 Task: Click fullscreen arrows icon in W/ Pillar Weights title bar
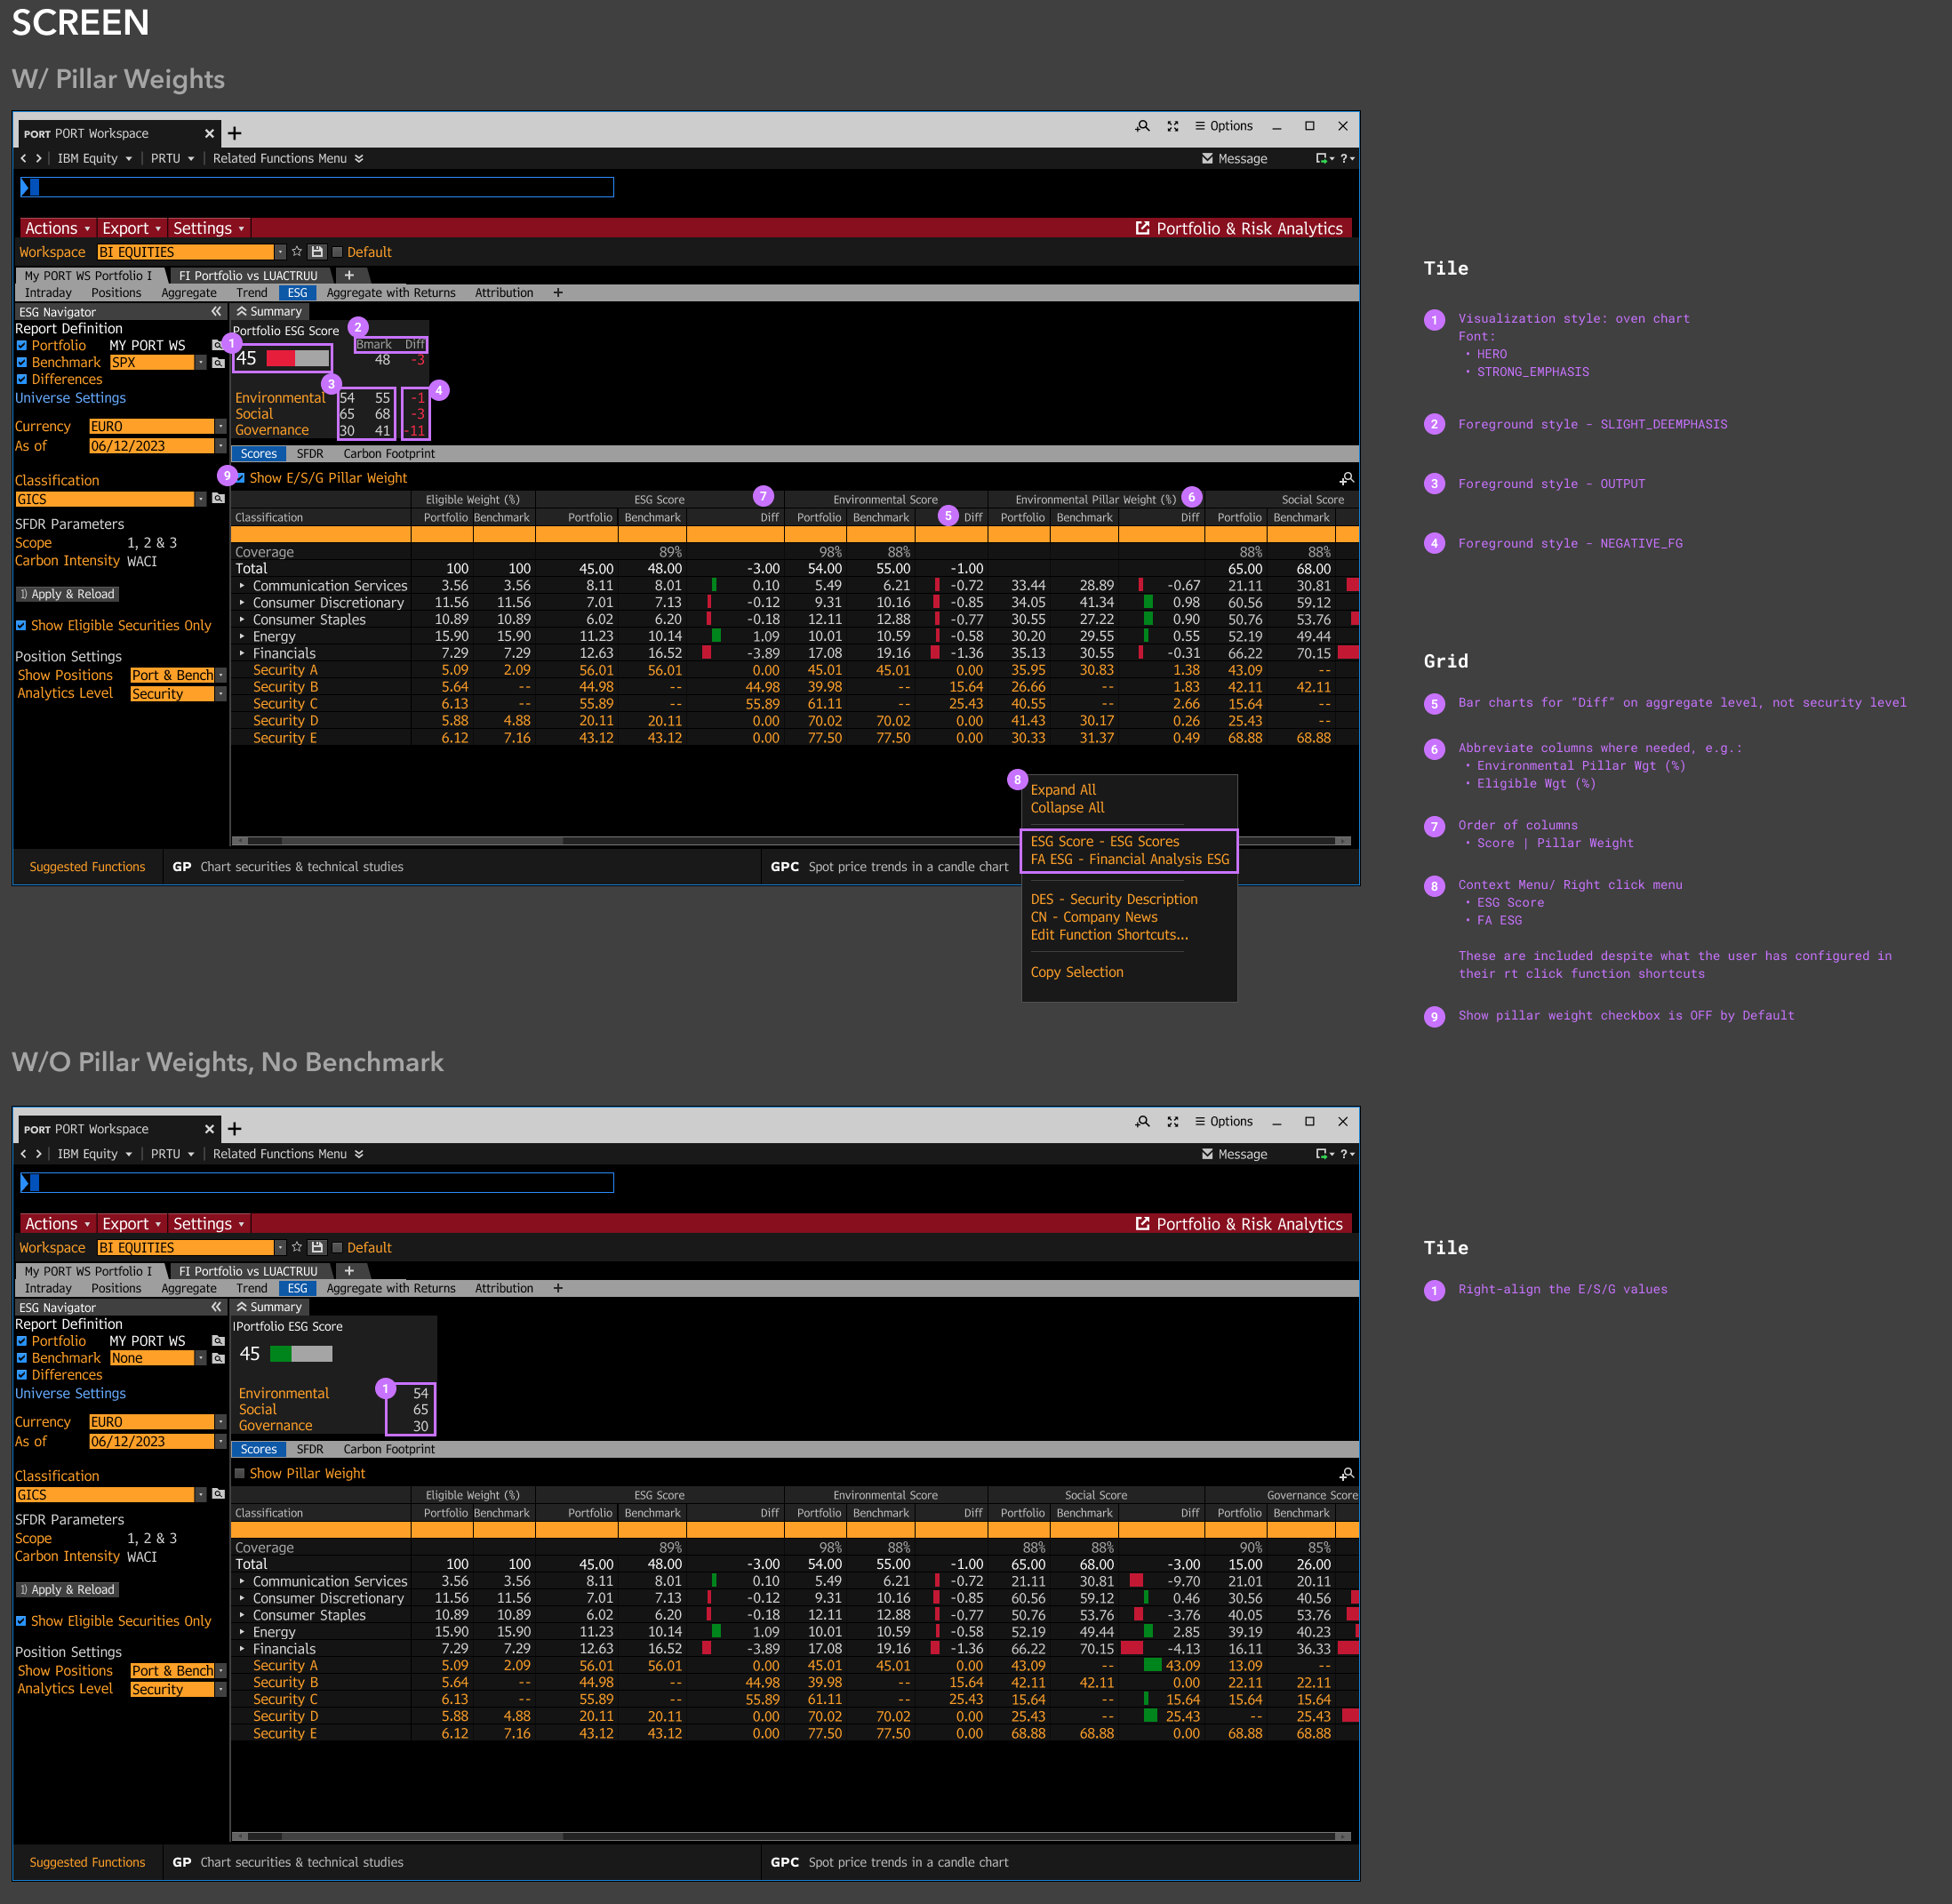click(x=1172, y=126)
